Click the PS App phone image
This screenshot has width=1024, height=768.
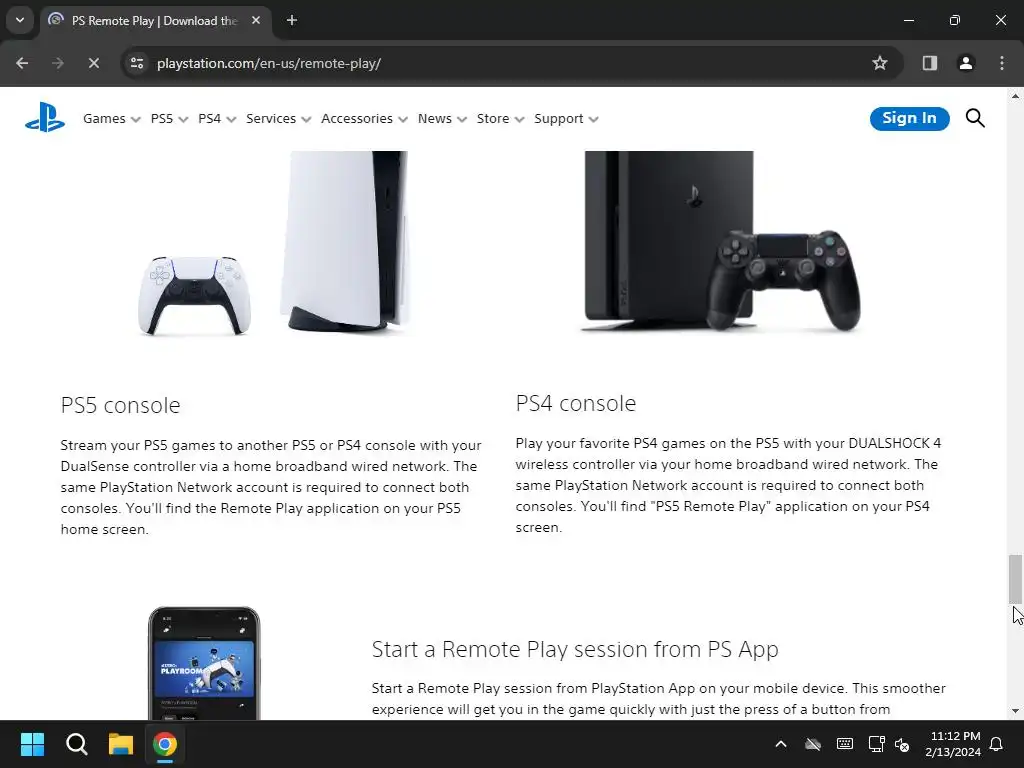click(x=204, y=664)
